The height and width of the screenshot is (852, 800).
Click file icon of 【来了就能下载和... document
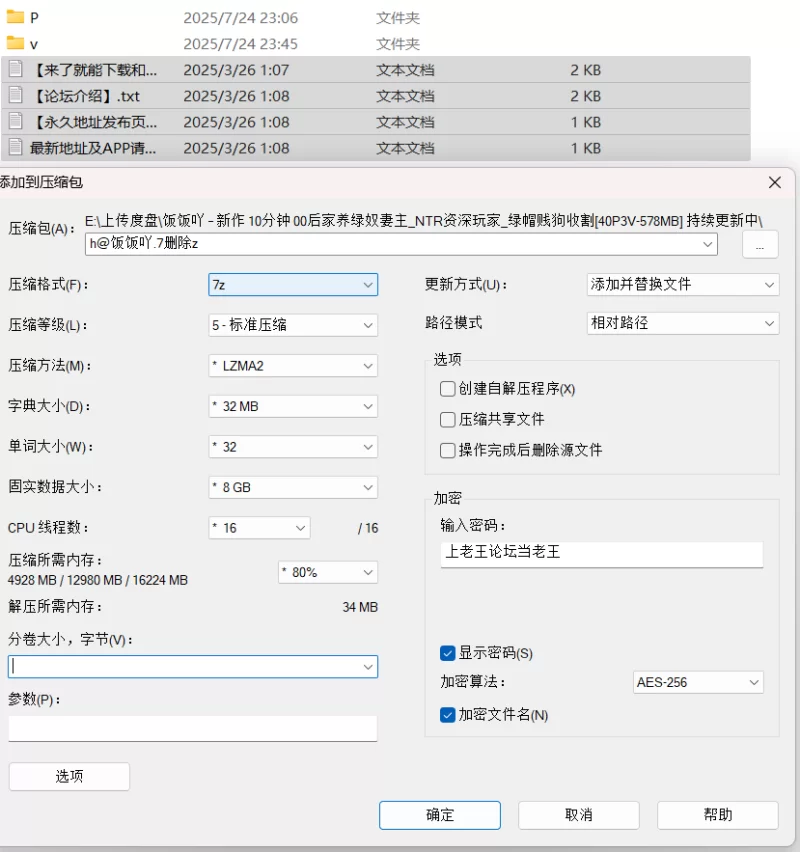point(16,69)
